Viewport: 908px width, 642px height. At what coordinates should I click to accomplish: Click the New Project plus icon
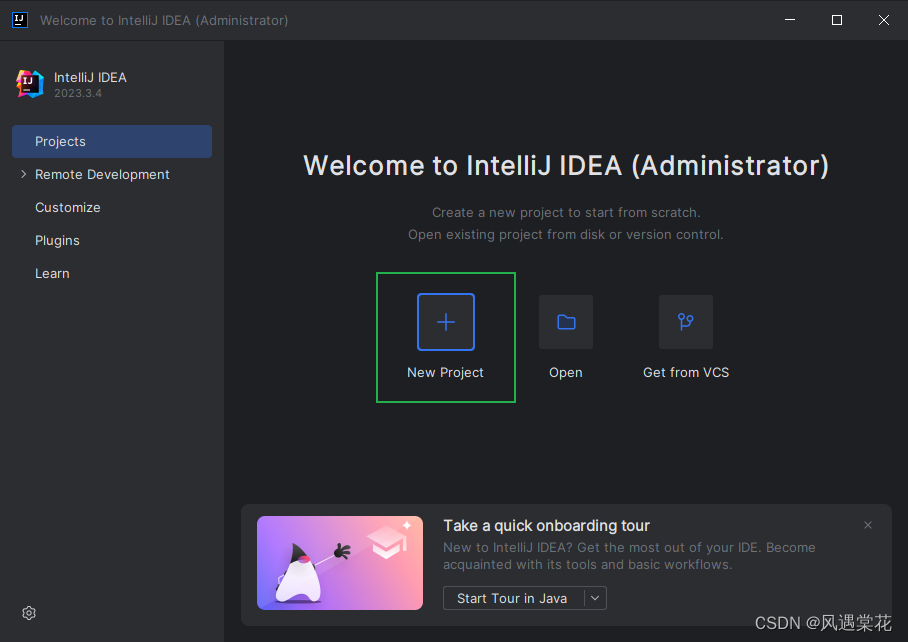445,322
